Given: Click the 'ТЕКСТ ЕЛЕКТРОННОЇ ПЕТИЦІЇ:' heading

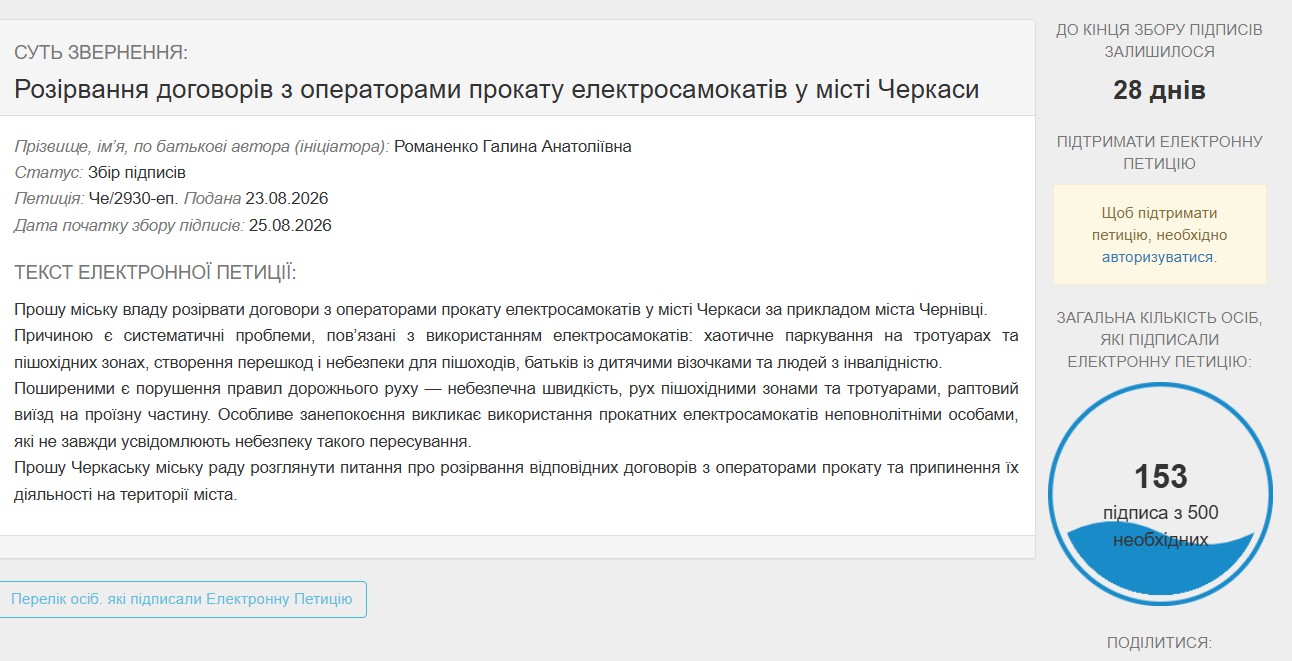Looking at the screenshot, I should 155,272.
